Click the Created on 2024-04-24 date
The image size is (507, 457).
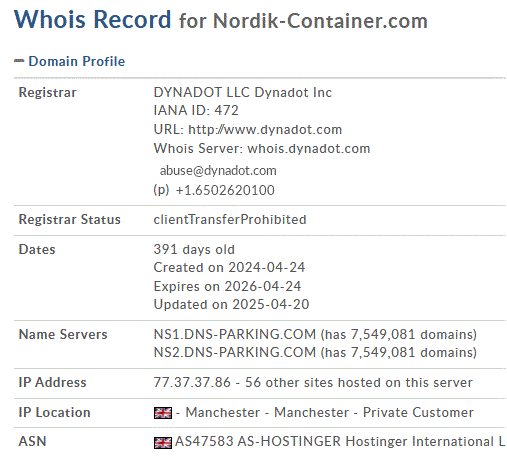click(x=229, y=267)
